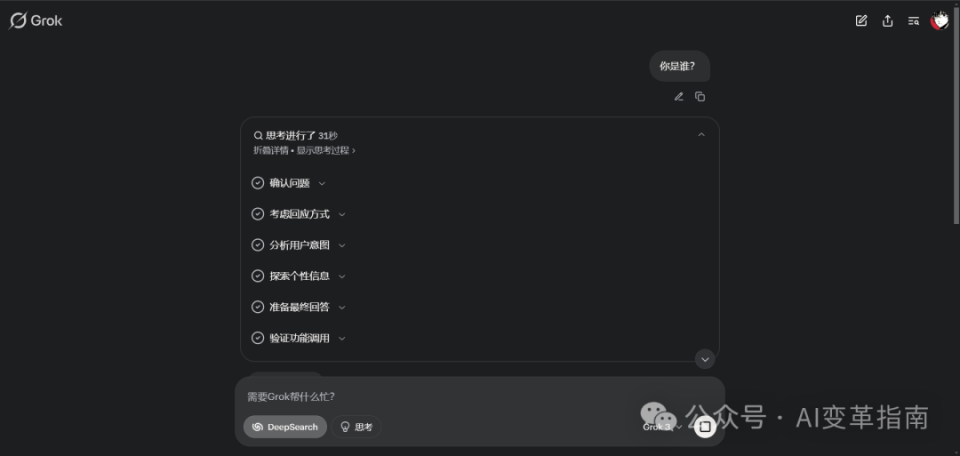Open chat history search icon
This screenshot has height=456, width=960.
[913, 21]
